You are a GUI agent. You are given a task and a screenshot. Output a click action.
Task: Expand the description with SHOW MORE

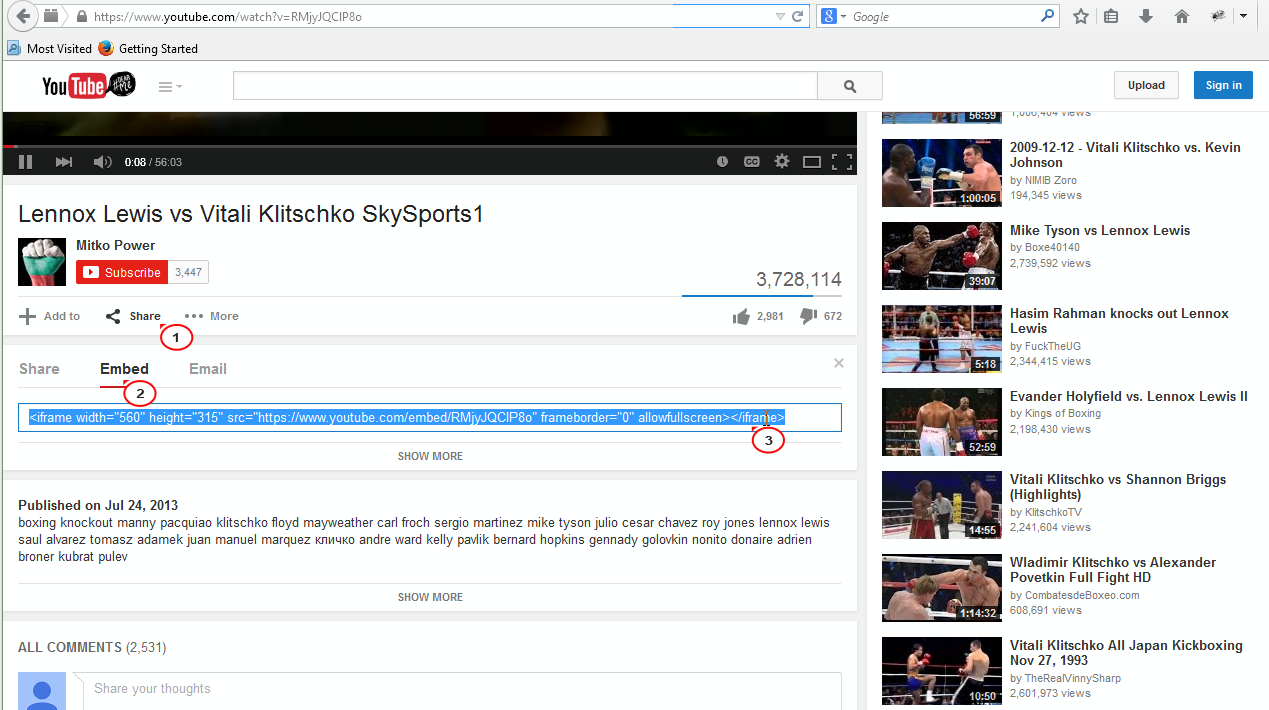click(x=430, y=597)
